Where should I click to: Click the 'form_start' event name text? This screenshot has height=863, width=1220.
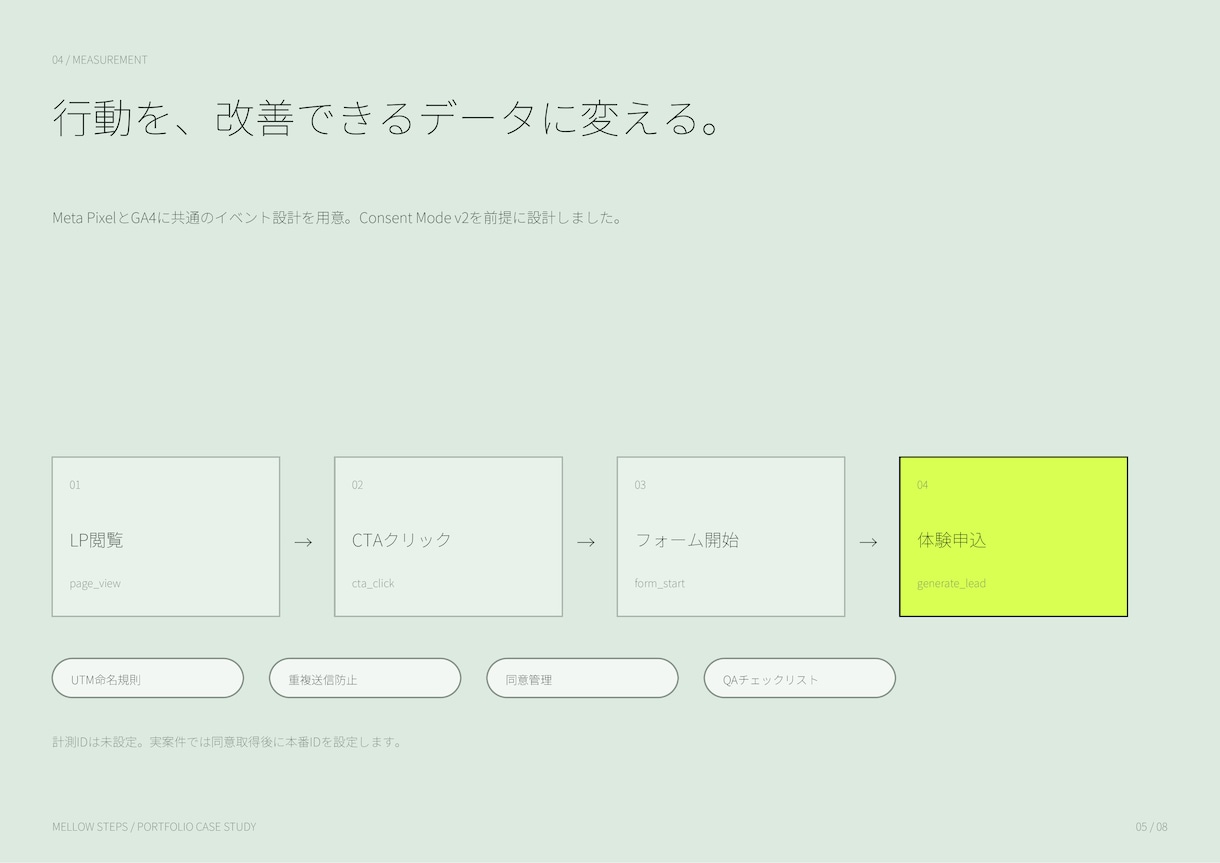tap(660, 584)
